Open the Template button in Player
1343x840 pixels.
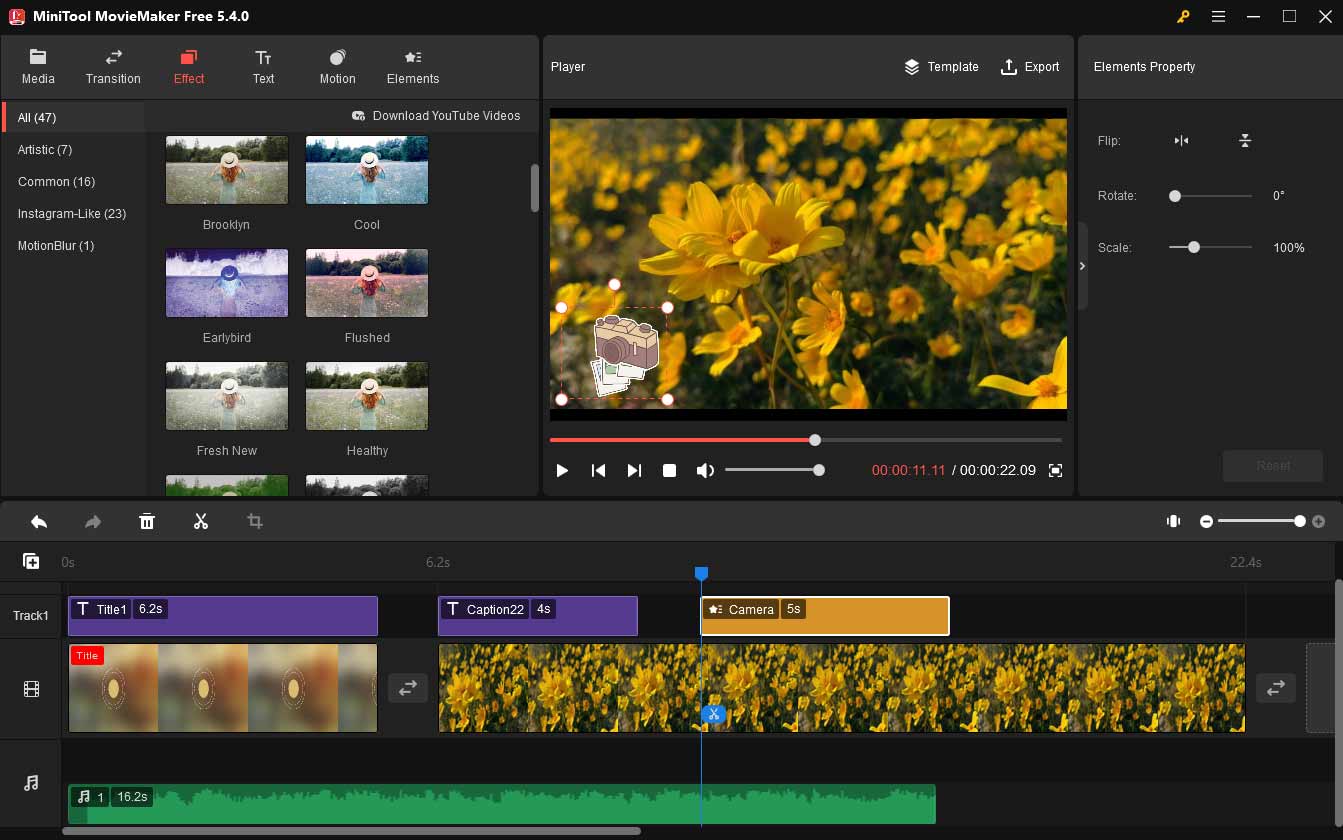click(941, 67)
